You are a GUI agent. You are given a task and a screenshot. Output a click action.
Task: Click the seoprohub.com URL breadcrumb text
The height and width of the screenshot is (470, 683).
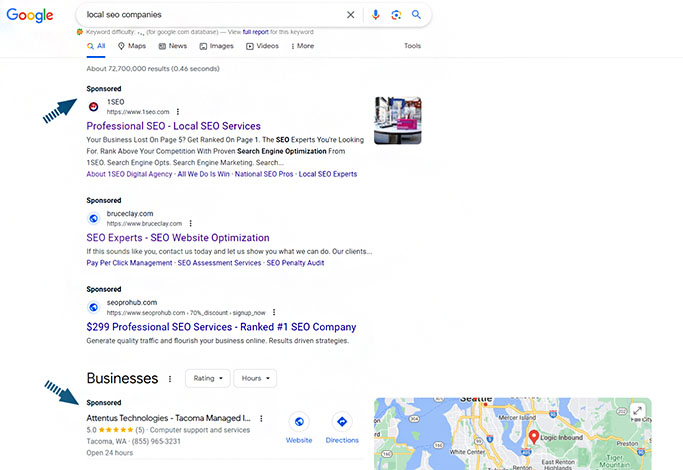click(x=186, y=313)
